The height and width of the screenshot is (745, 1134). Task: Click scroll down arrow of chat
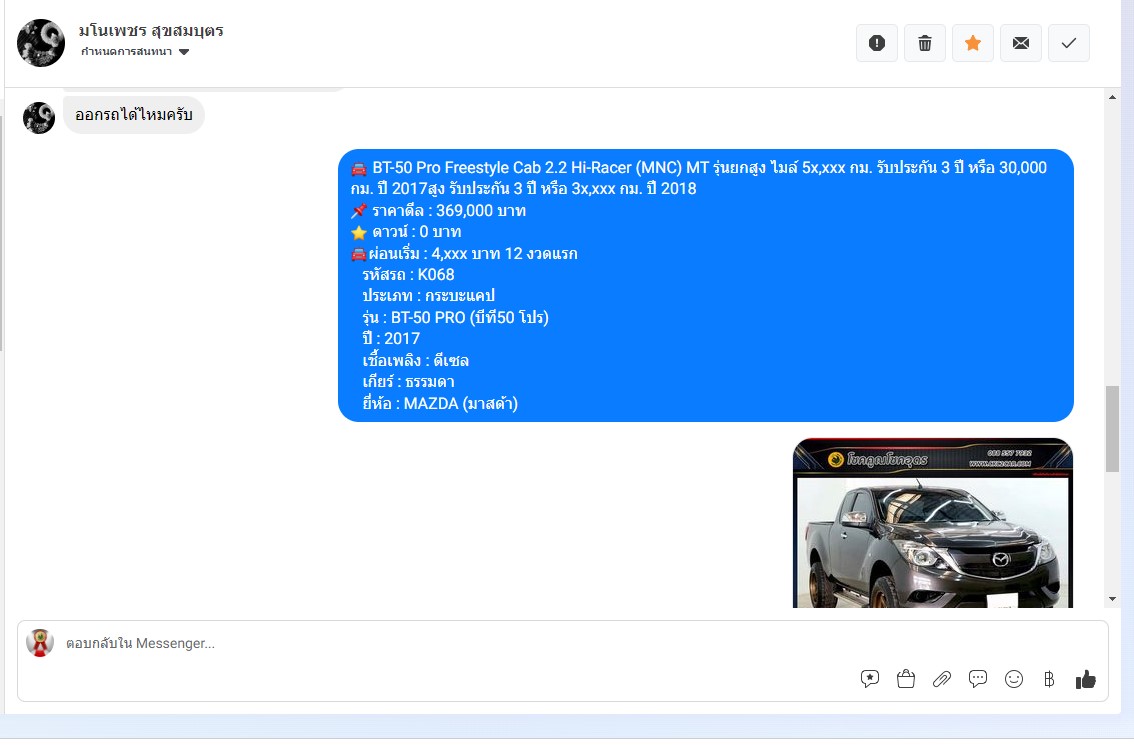click(x=1112, y=599)
